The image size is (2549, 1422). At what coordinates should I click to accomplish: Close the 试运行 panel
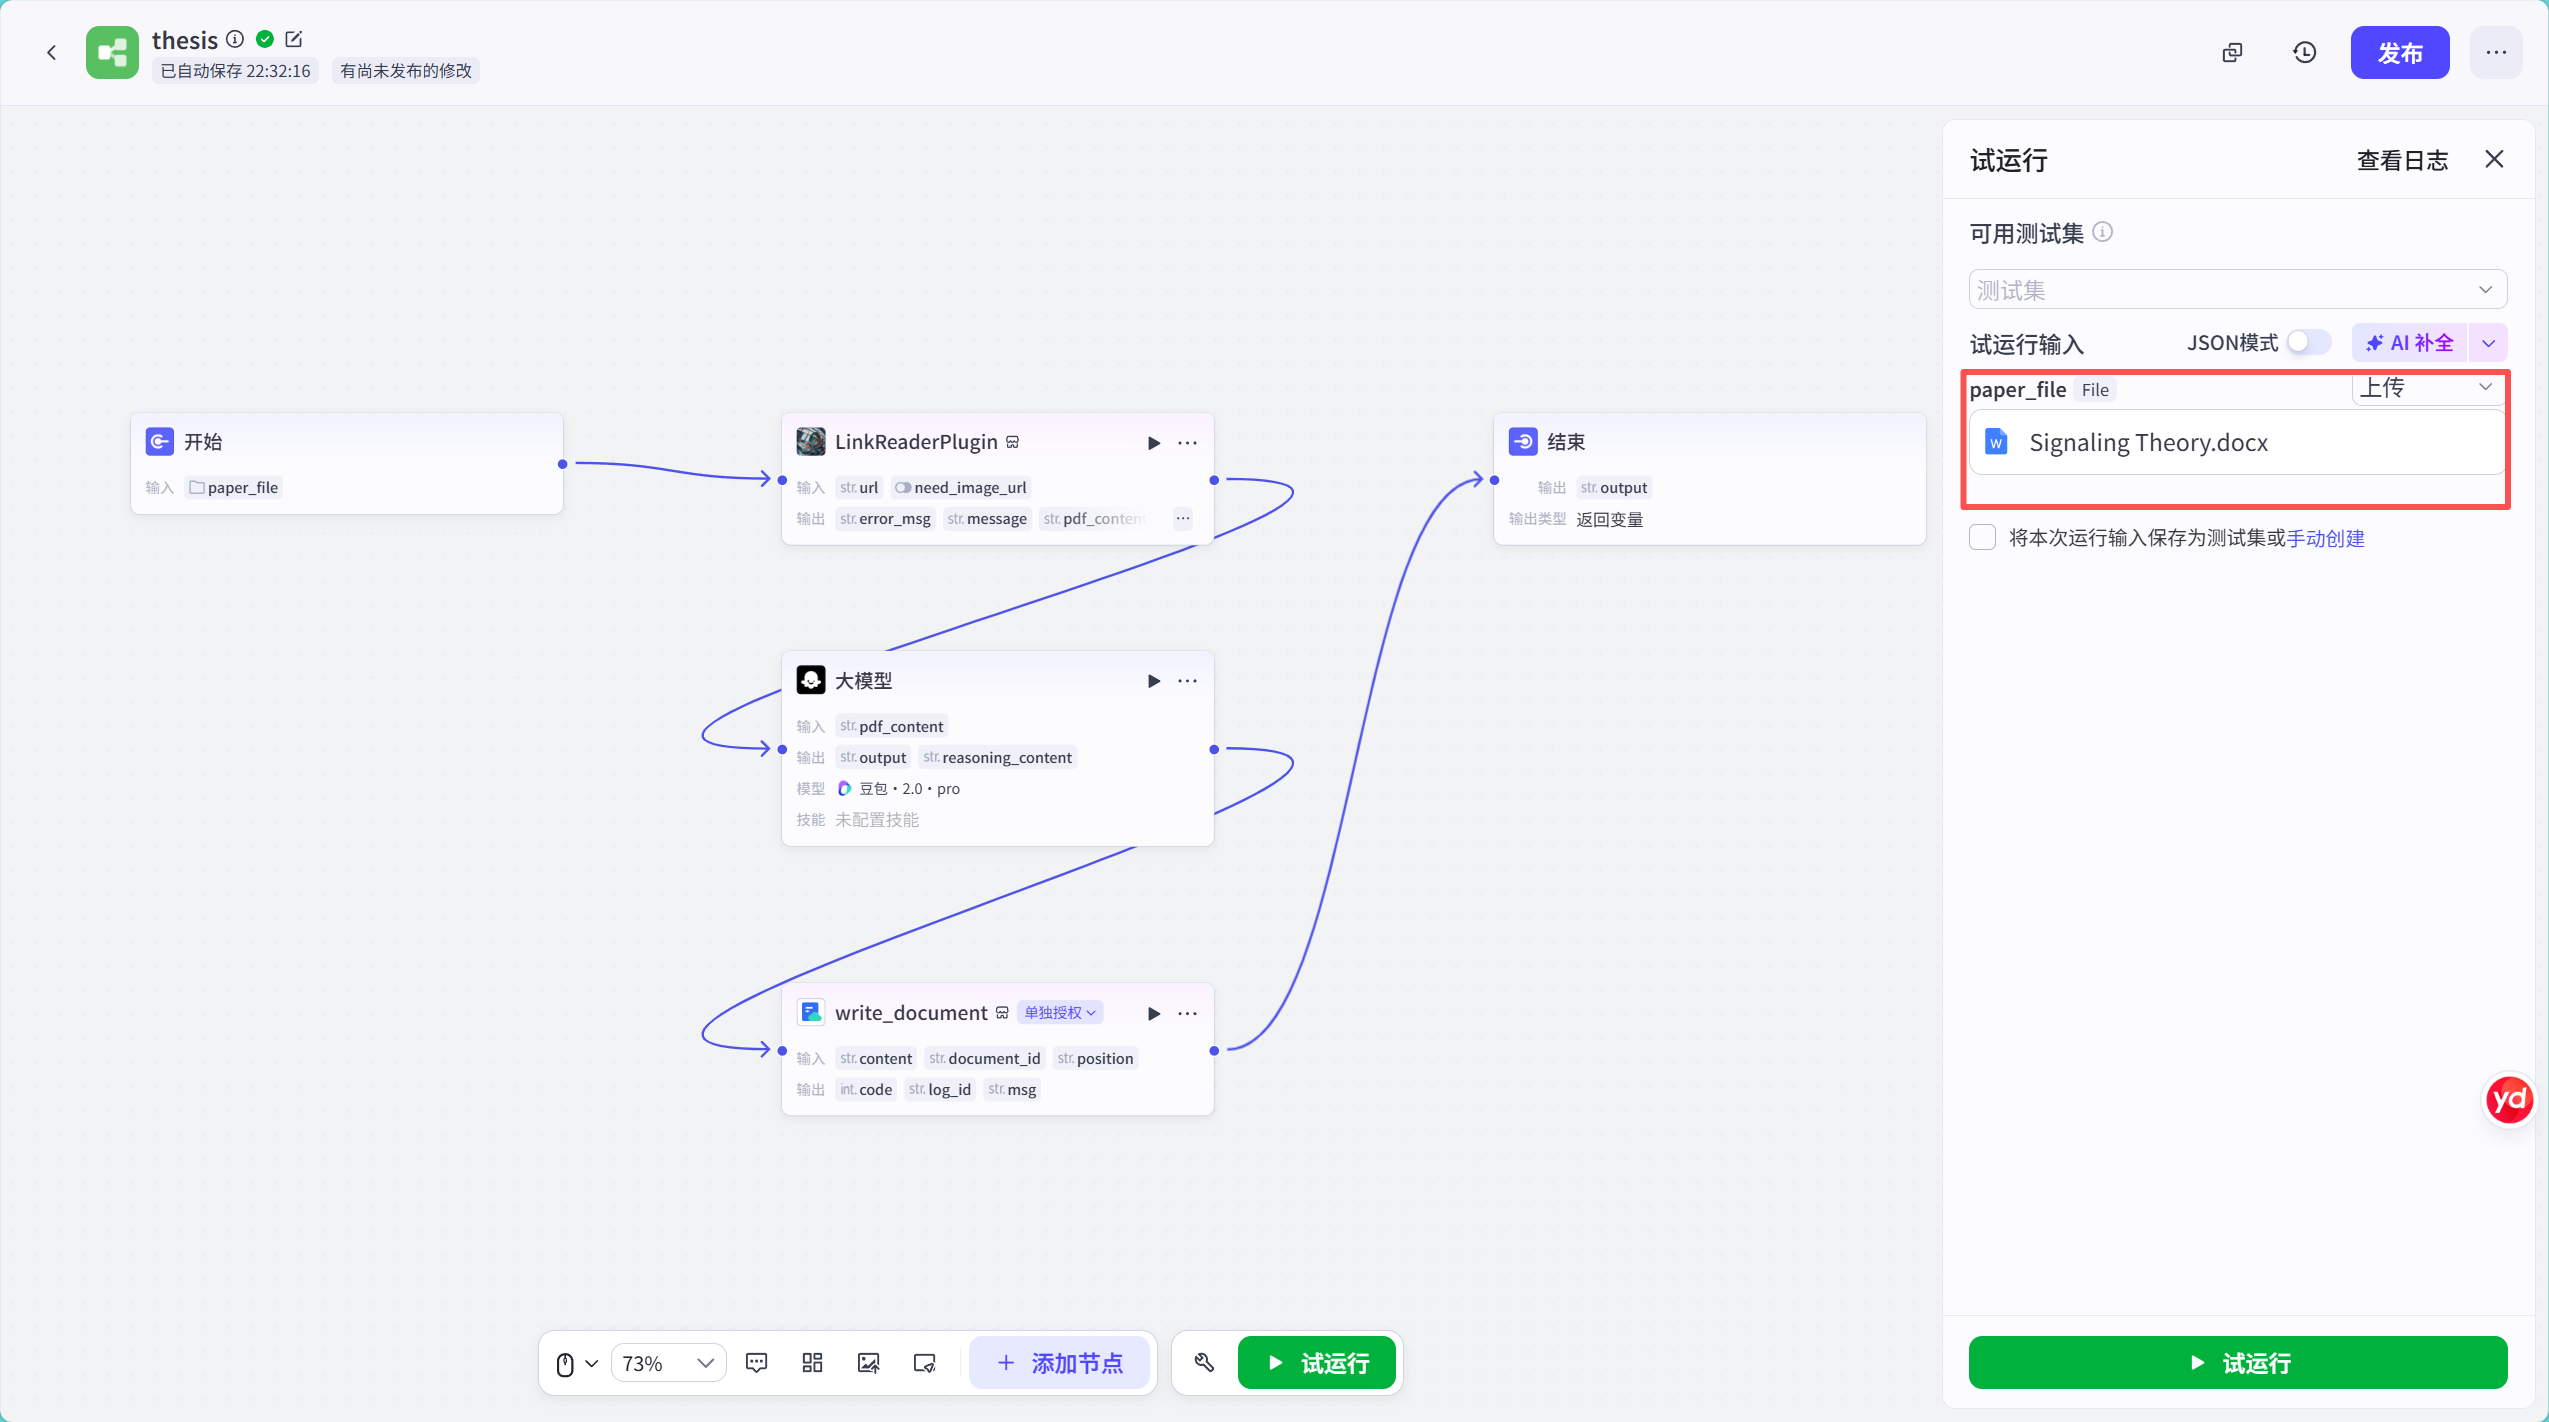(2493, 159)
